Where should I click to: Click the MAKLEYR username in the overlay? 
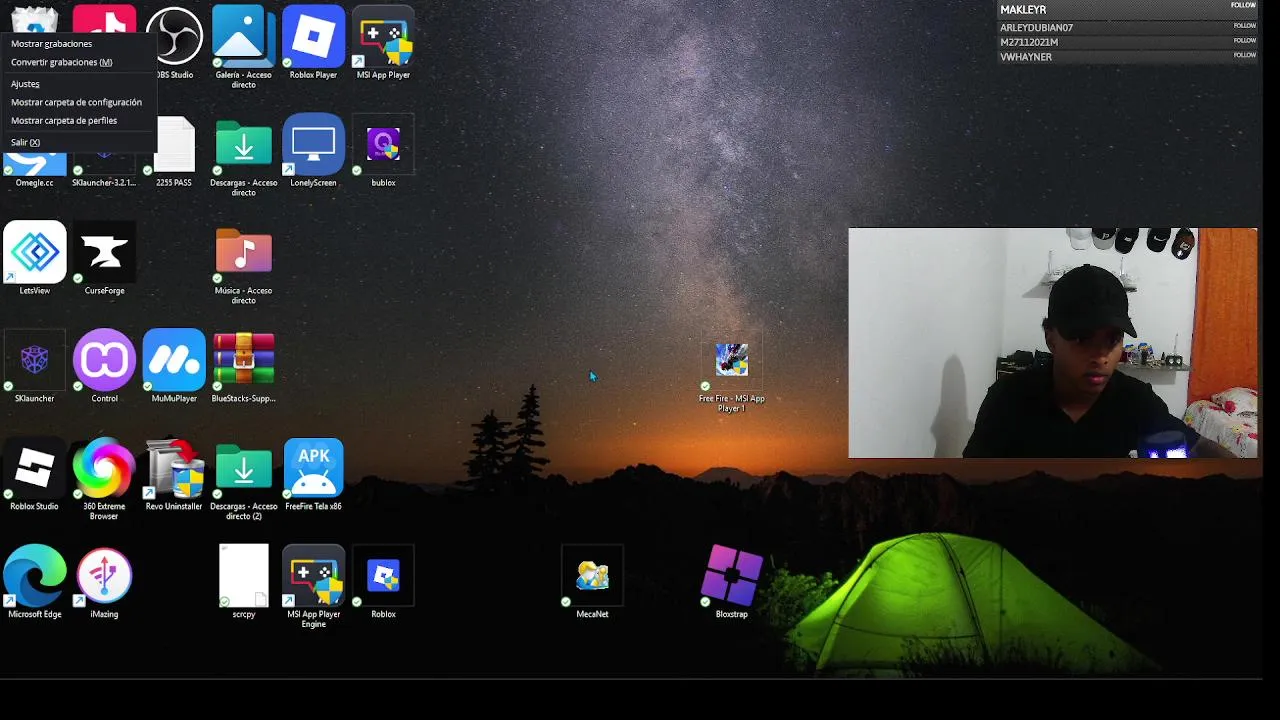1023,10
